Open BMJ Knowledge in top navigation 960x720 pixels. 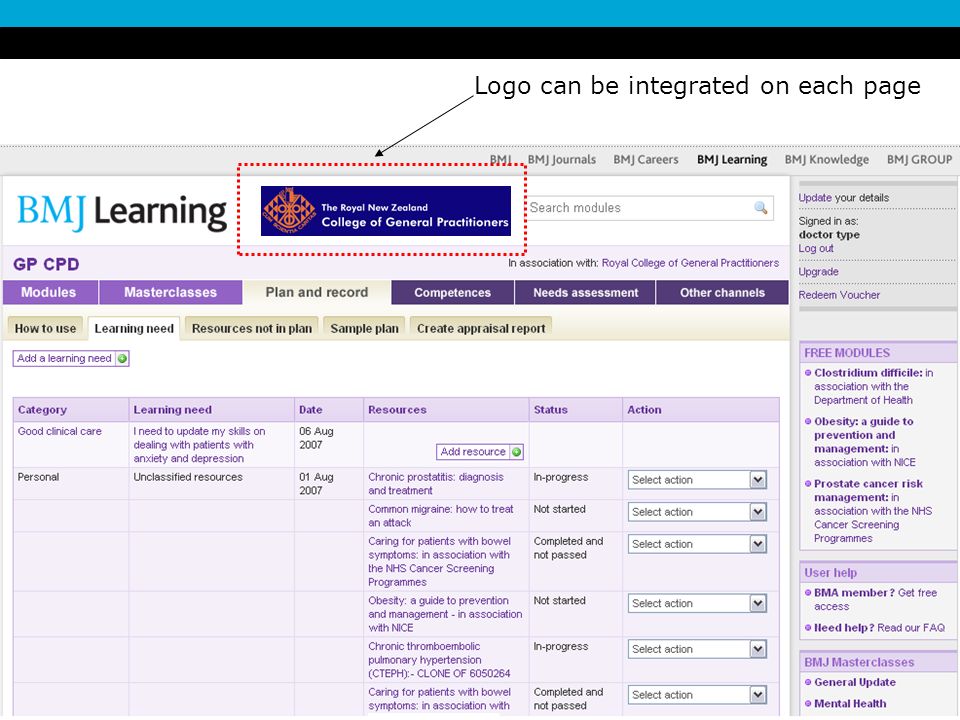827,159
